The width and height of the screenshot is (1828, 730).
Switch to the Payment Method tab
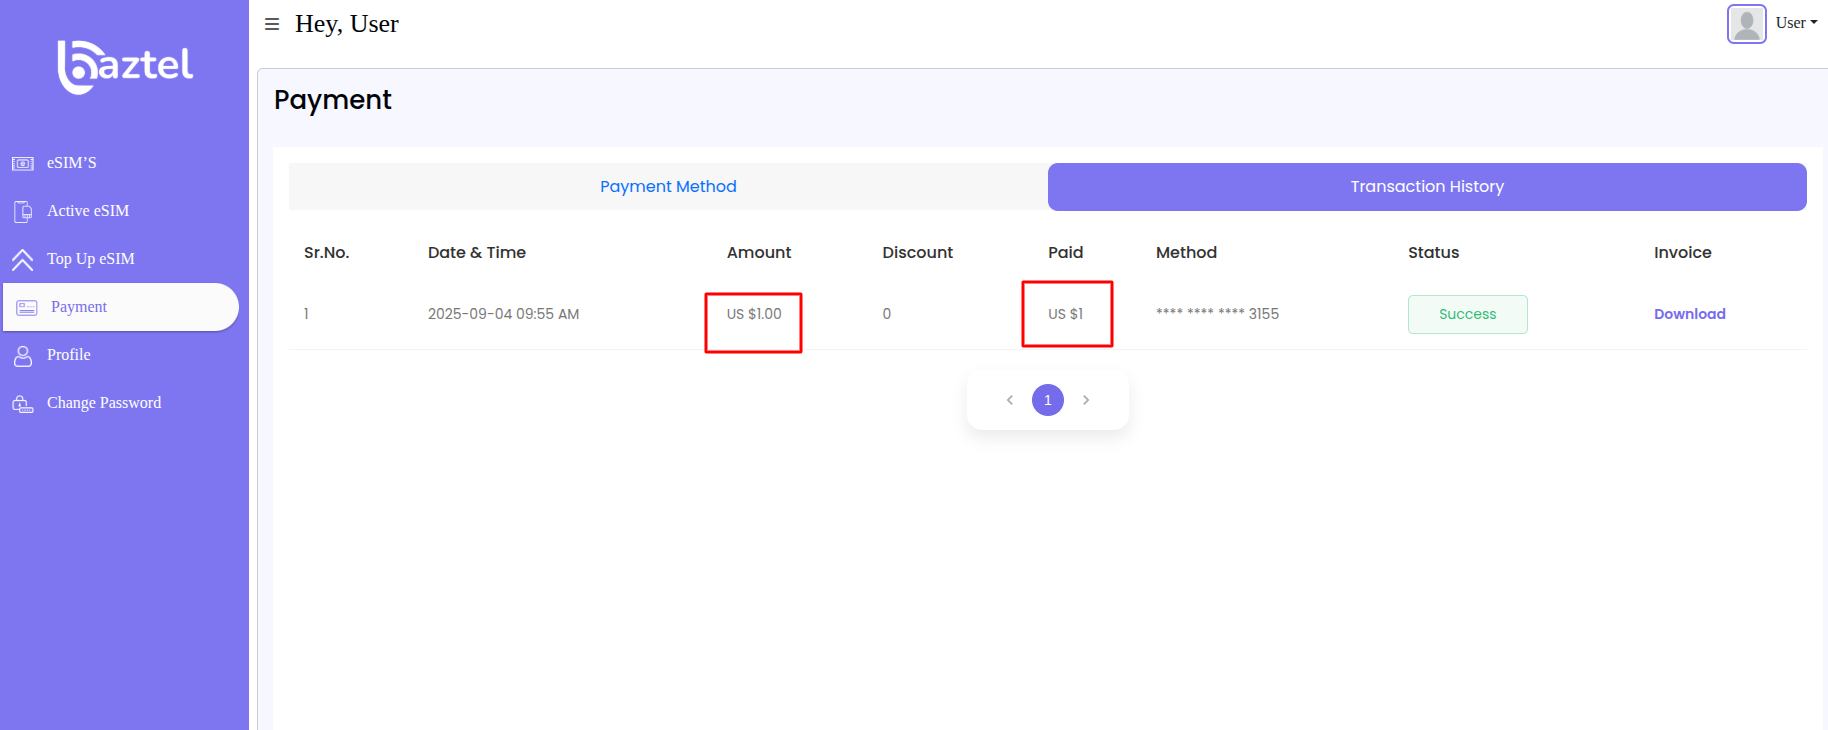point(668,187)
